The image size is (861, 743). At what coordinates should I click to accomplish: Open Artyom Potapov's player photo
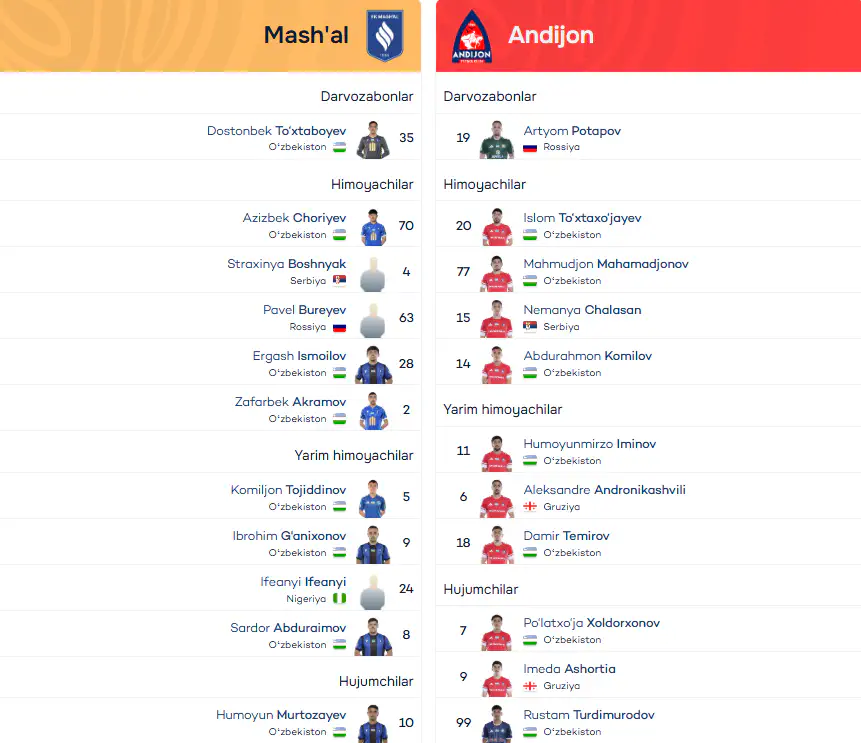point(497,139)
